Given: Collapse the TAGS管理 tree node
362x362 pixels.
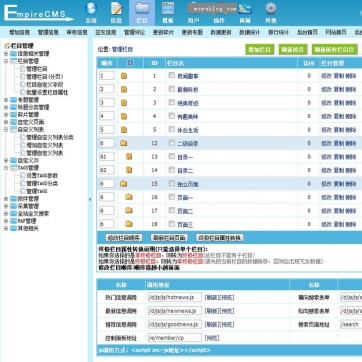Looking at the screenshot, I should click(6, 168).
